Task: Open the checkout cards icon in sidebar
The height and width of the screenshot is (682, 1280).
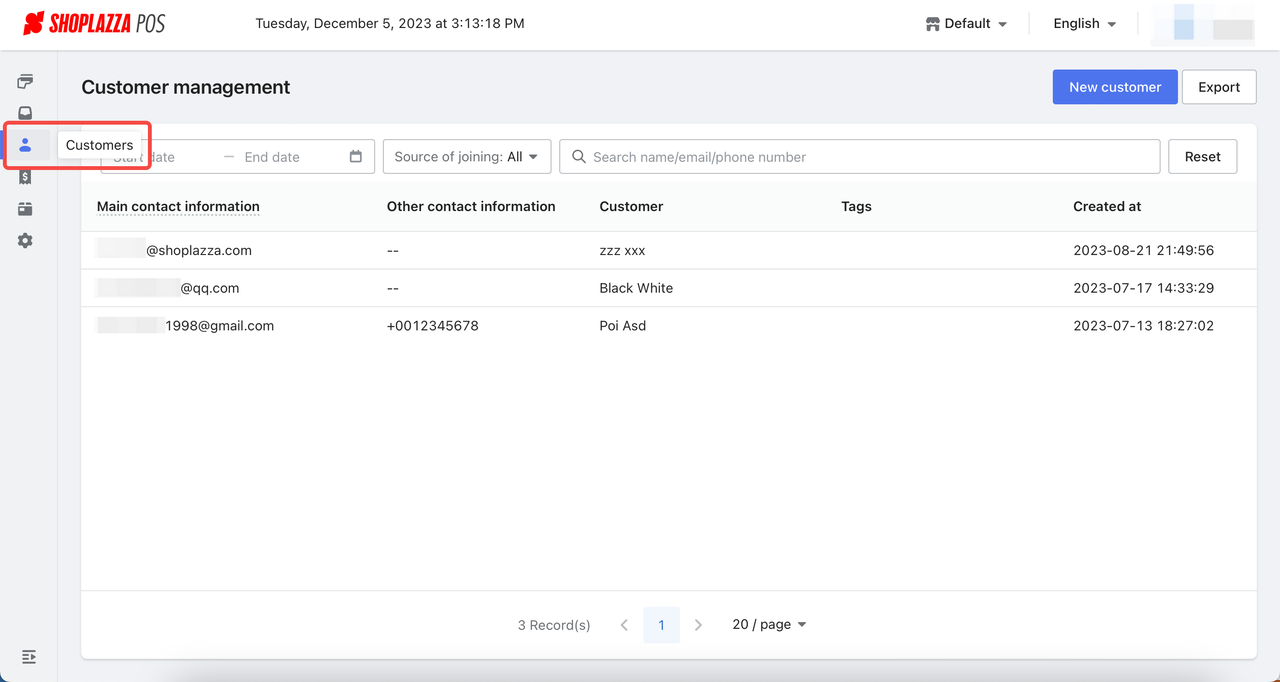Action: point(25,82)
